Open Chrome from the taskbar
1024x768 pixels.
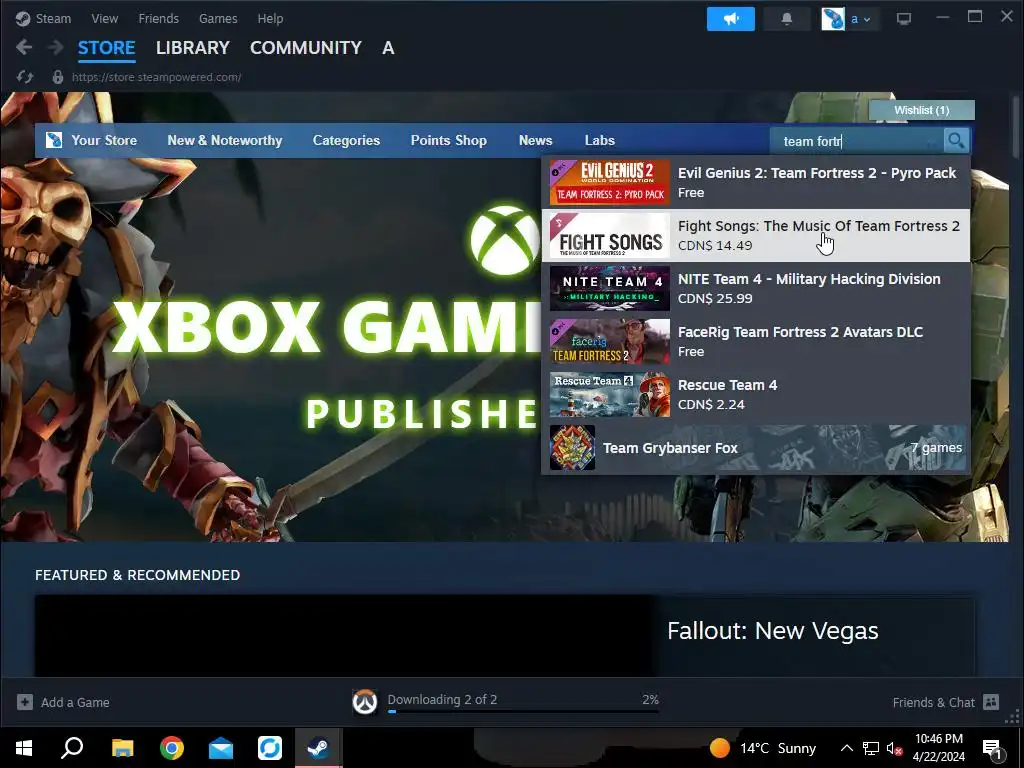[x=172, y=748]
